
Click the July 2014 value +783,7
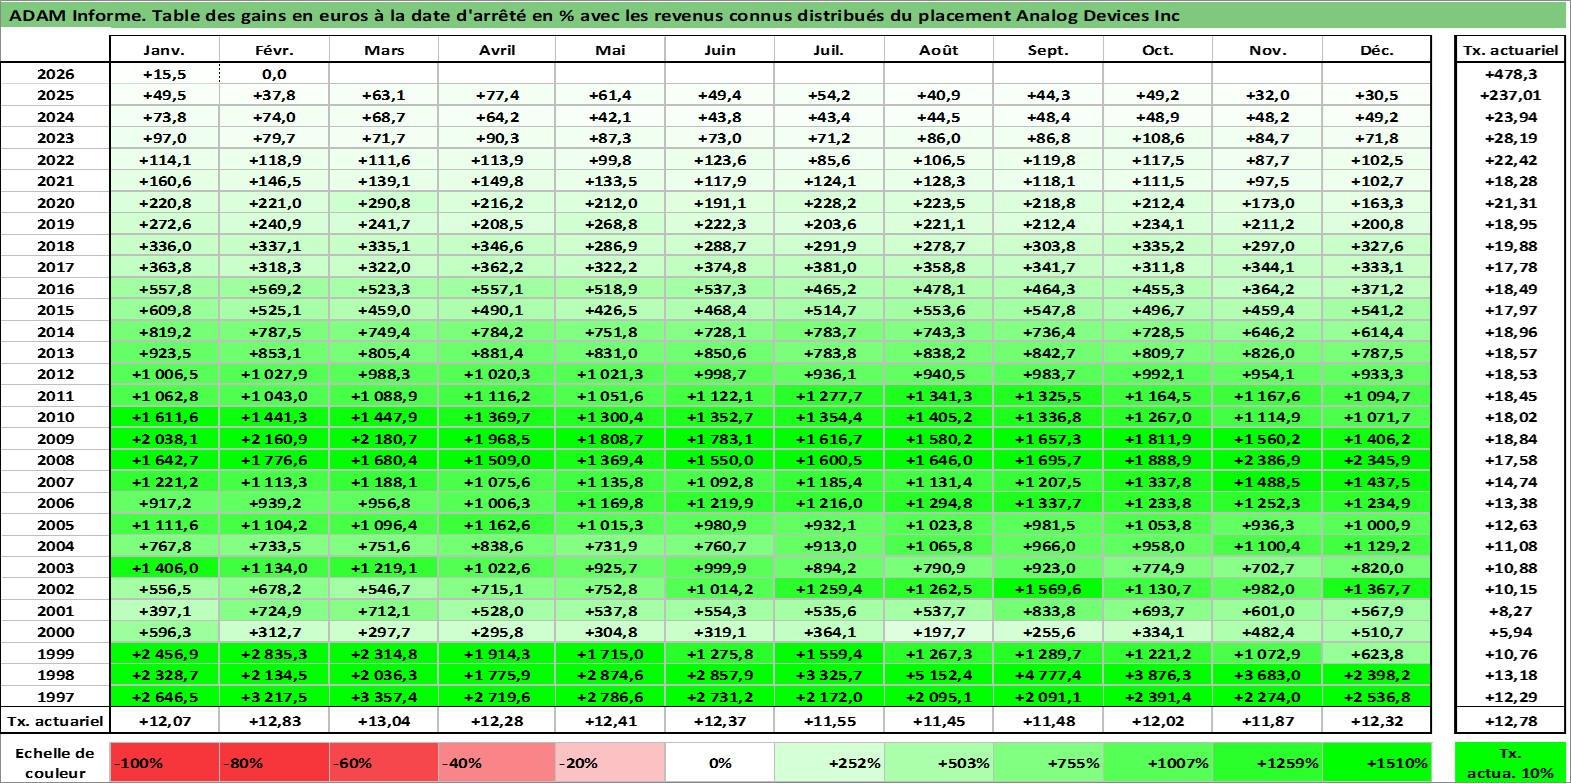point(829,332)
